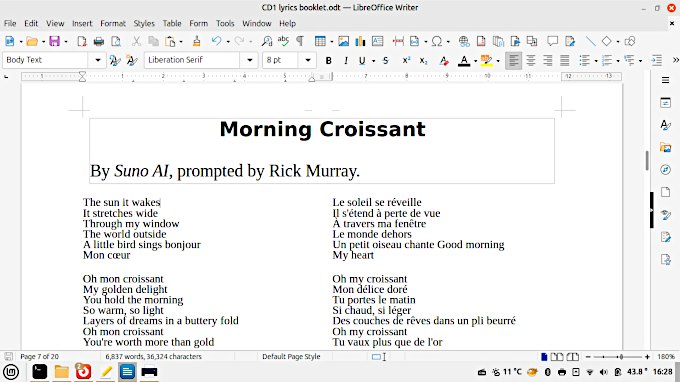Cut the selected text
The image size is (680, 382).
click(x=136, y=41)
